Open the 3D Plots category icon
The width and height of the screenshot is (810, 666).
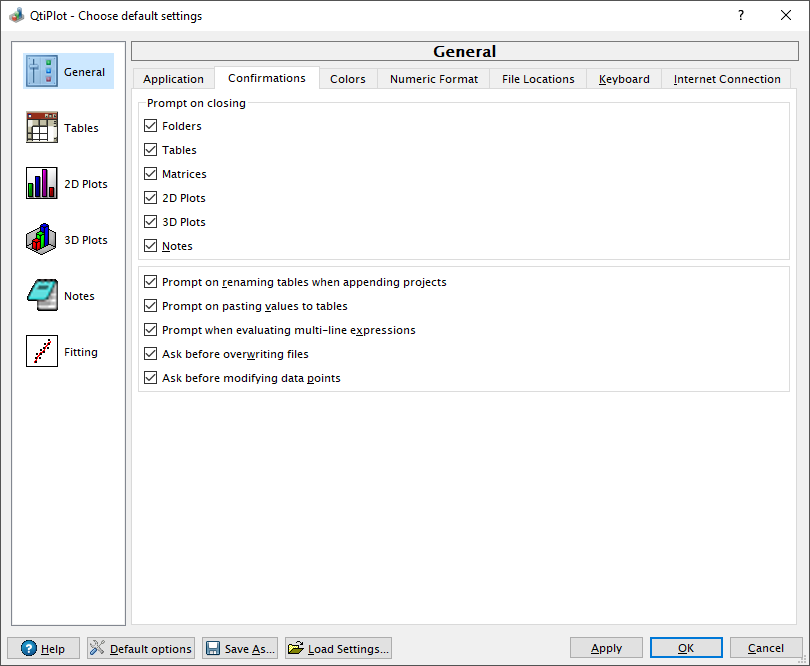coord(41,239)
